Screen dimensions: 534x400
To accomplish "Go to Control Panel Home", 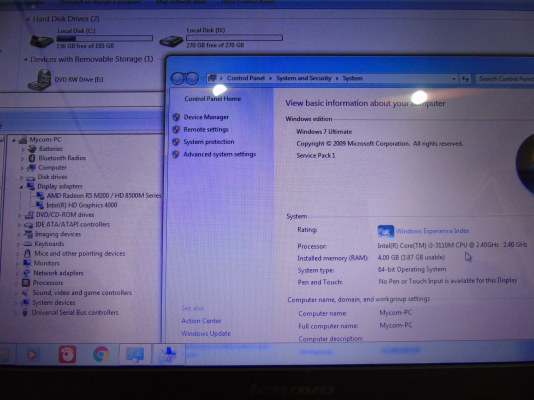I will pos(213,99).
